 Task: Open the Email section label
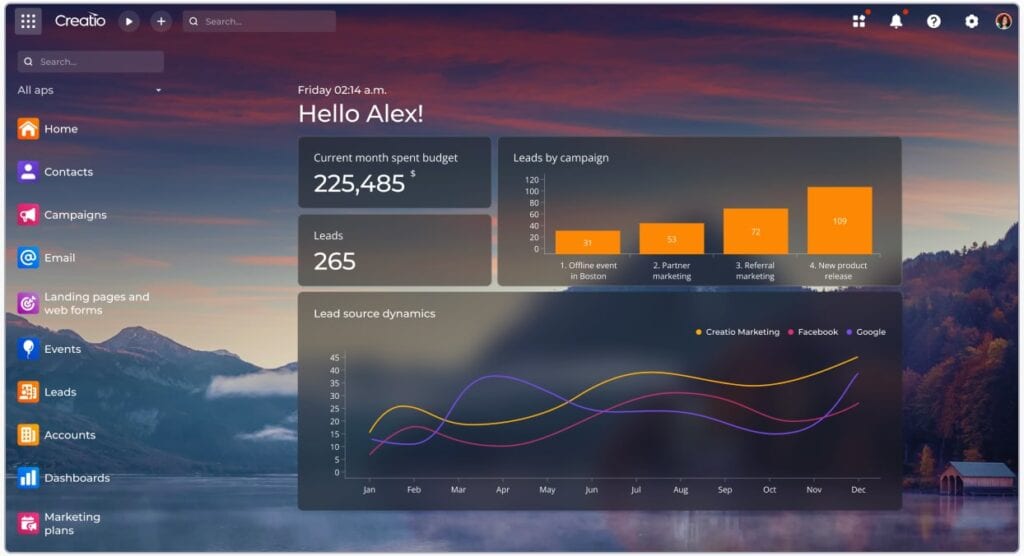point(59,258)
